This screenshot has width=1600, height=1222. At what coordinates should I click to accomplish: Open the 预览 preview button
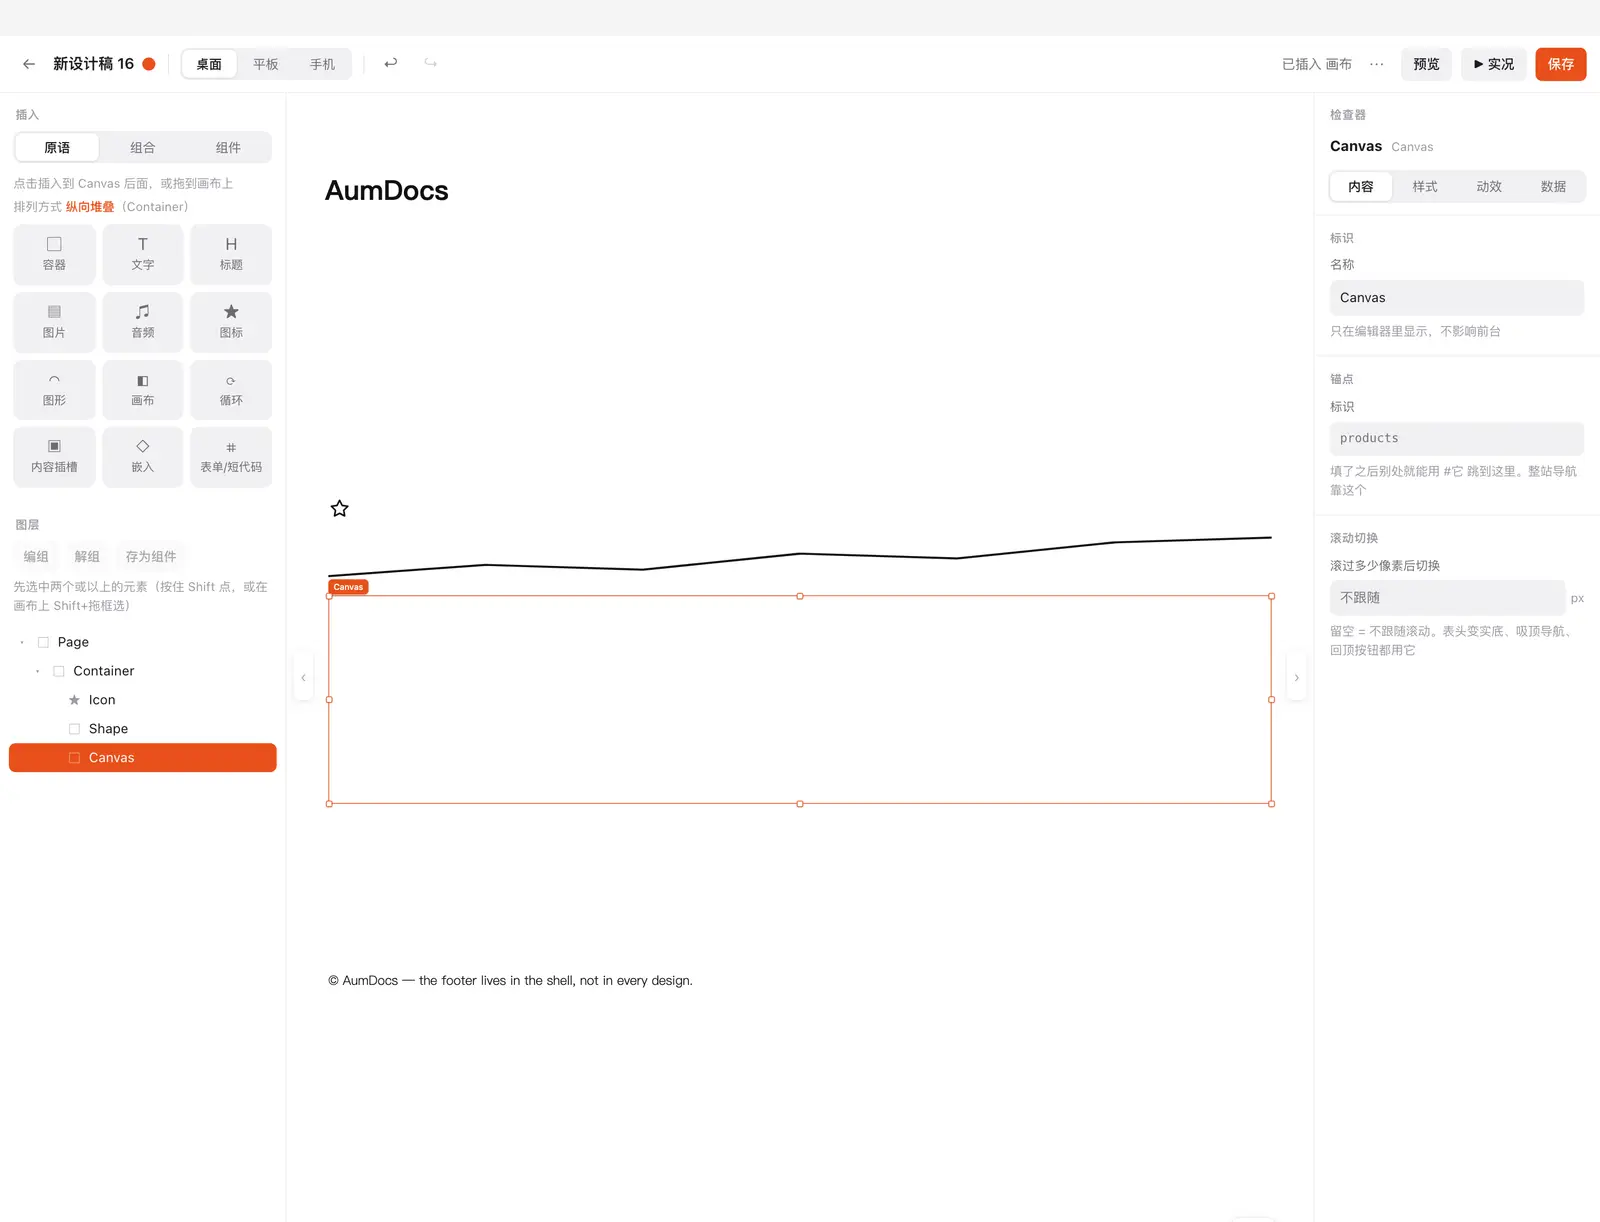[1426, 64]
